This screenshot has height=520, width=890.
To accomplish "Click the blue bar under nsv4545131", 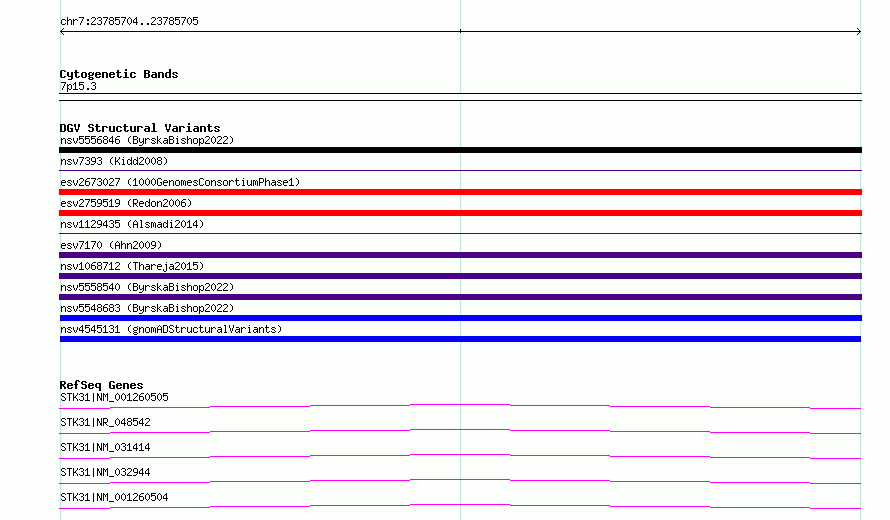I will click(460, 339).
